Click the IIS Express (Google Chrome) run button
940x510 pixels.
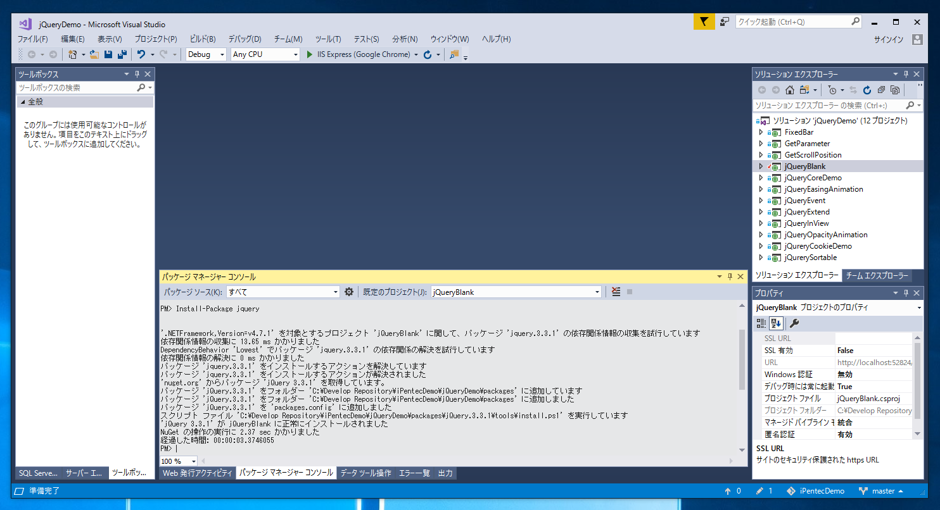(358, 55)
